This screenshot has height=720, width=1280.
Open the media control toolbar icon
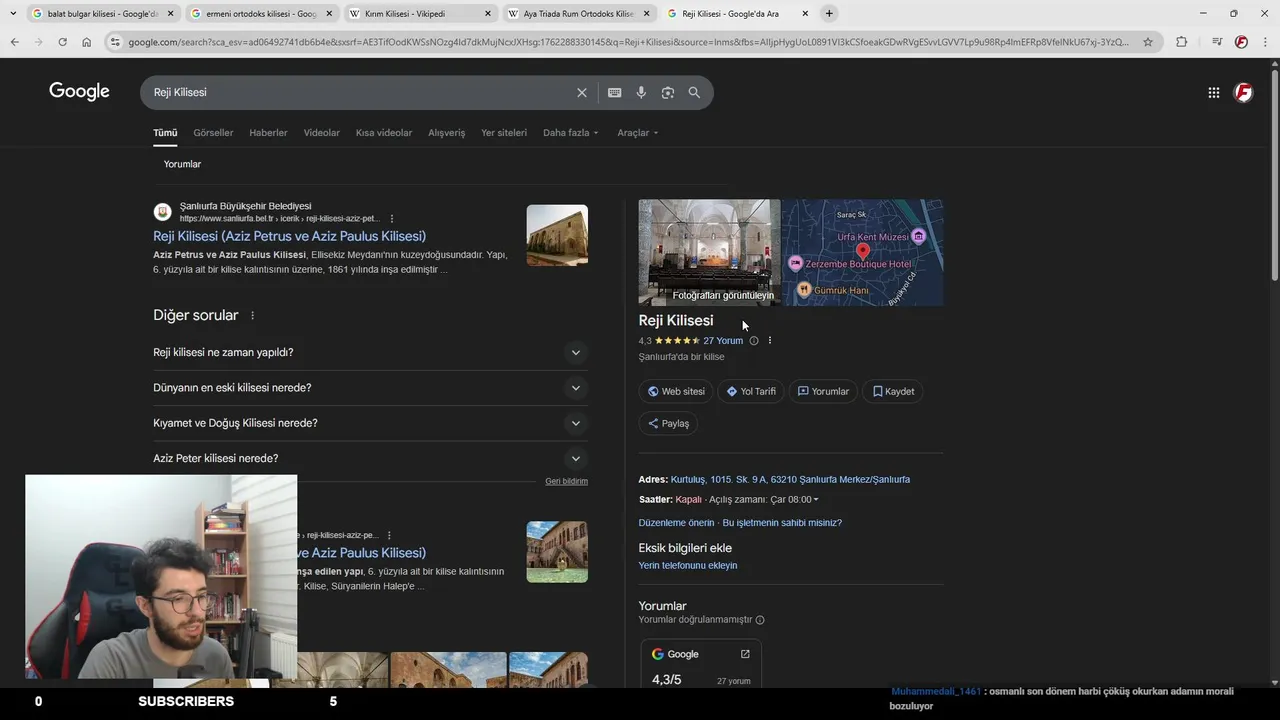coord(1216,42)
